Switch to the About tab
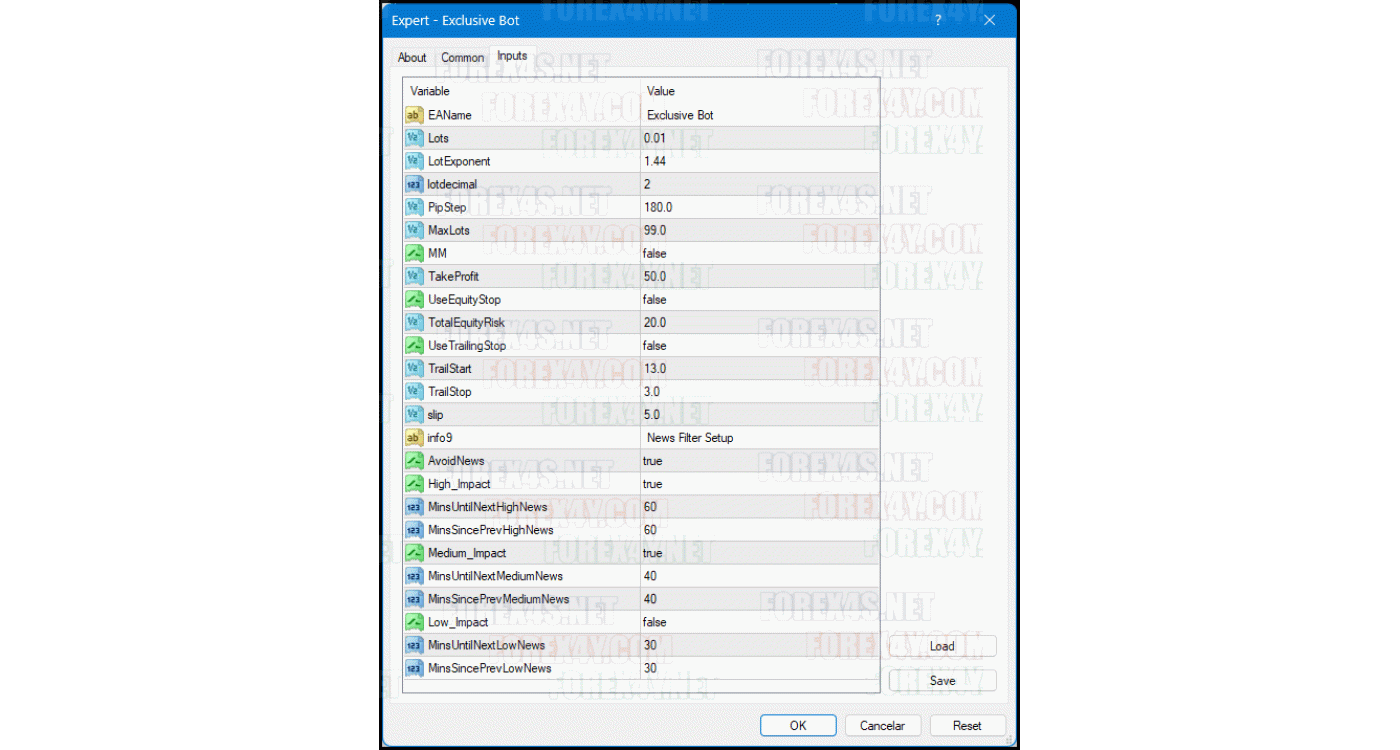Viewport: 1400px width, 750px height. point(412,58)
